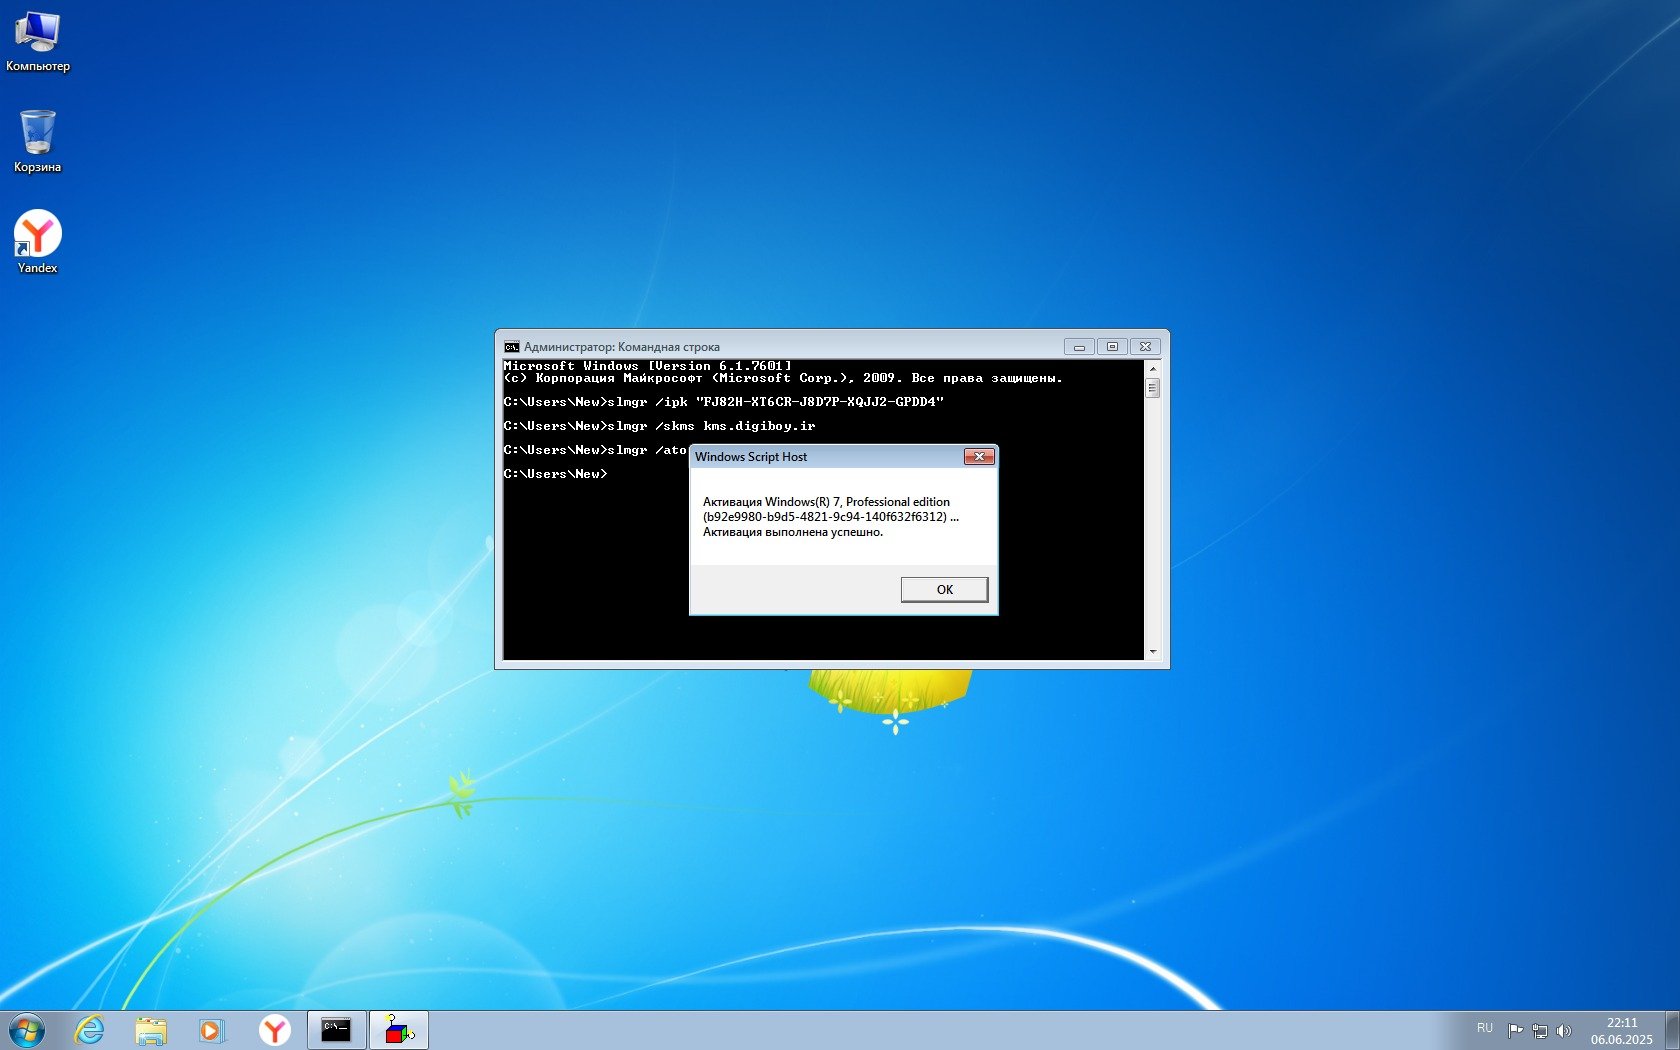
Task: Open the Windows Start menu orb
Action: (27, 1030)
